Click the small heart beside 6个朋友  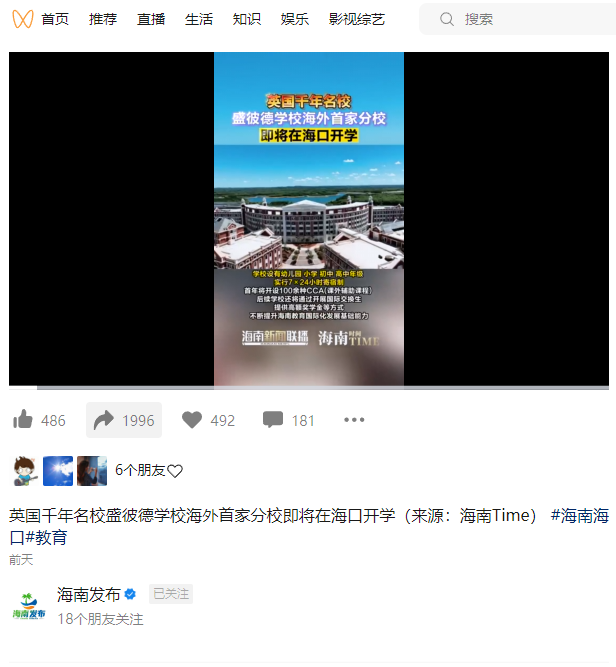pos(175,471)
